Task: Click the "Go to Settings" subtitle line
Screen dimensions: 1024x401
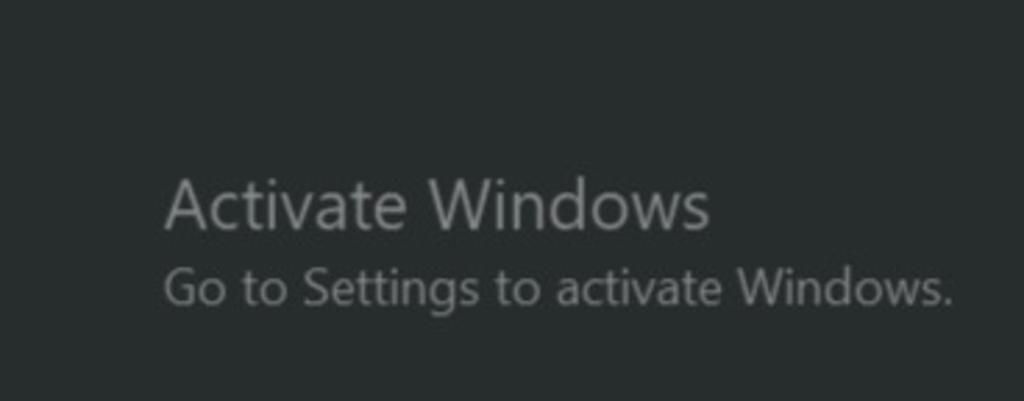Action: (x=558, y=289)
